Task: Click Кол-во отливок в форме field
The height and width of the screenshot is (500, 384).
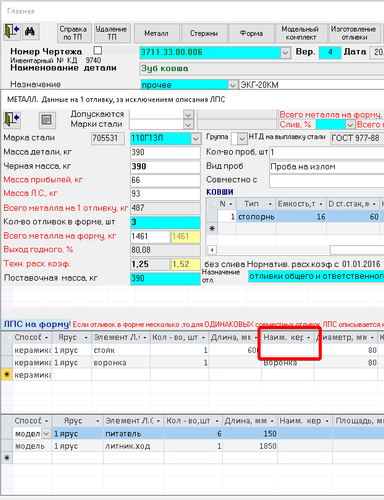Action: point(165,222)
